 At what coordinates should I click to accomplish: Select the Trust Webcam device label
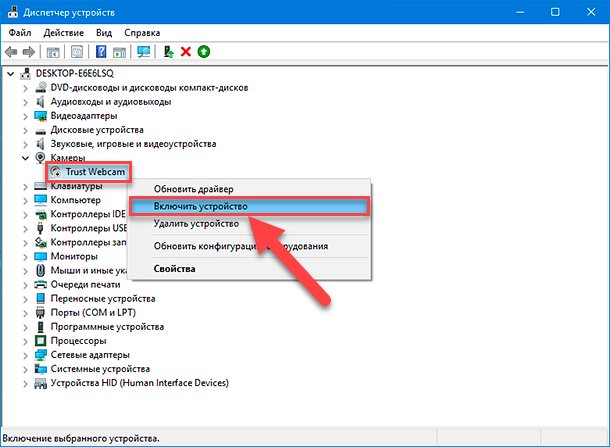(x=95, y=172)
